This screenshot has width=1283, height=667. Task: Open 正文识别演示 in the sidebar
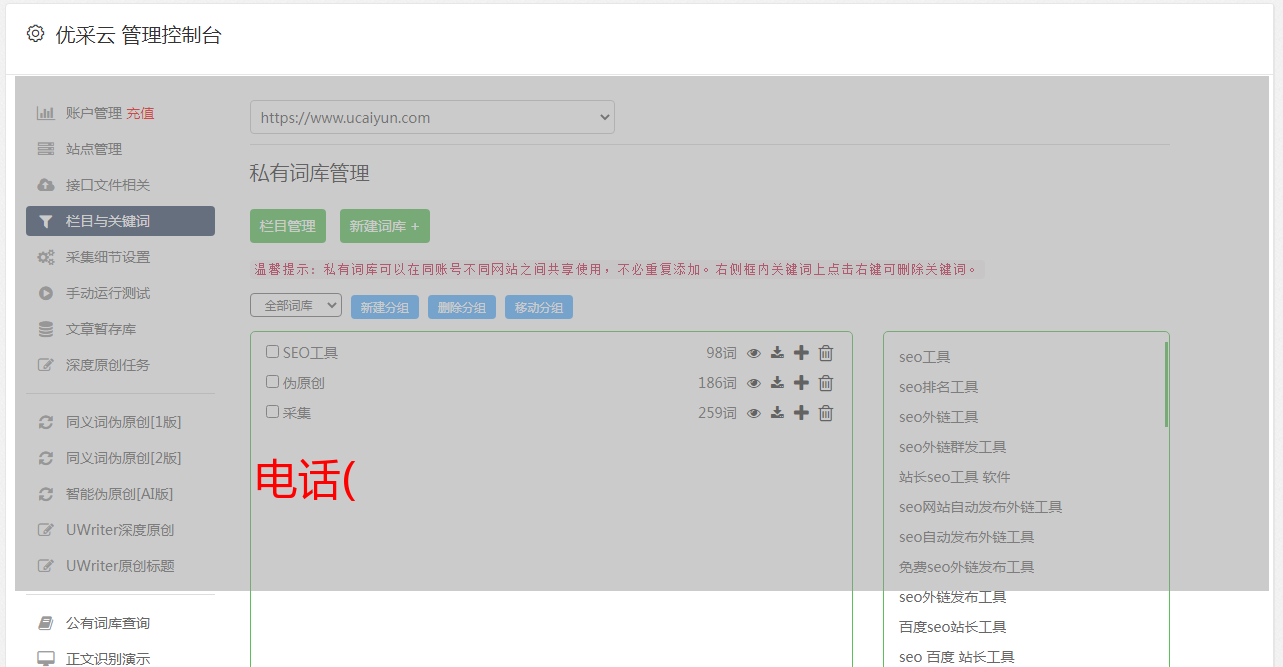point(108,659)
